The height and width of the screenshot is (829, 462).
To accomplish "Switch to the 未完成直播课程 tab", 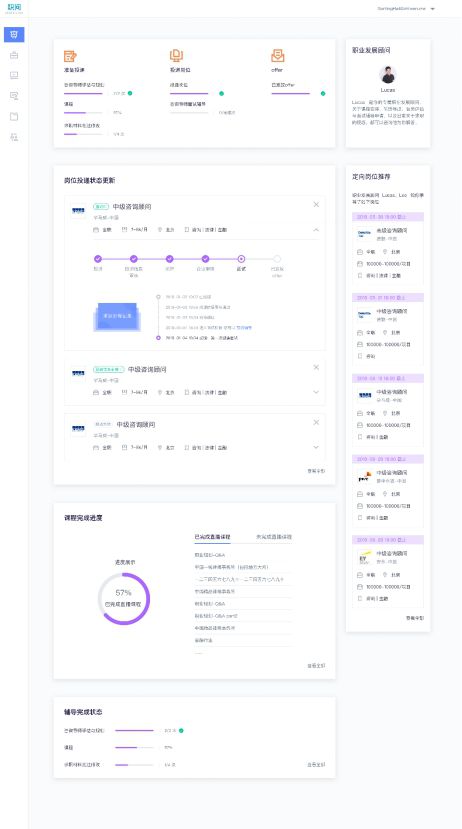I will [274, 537].
